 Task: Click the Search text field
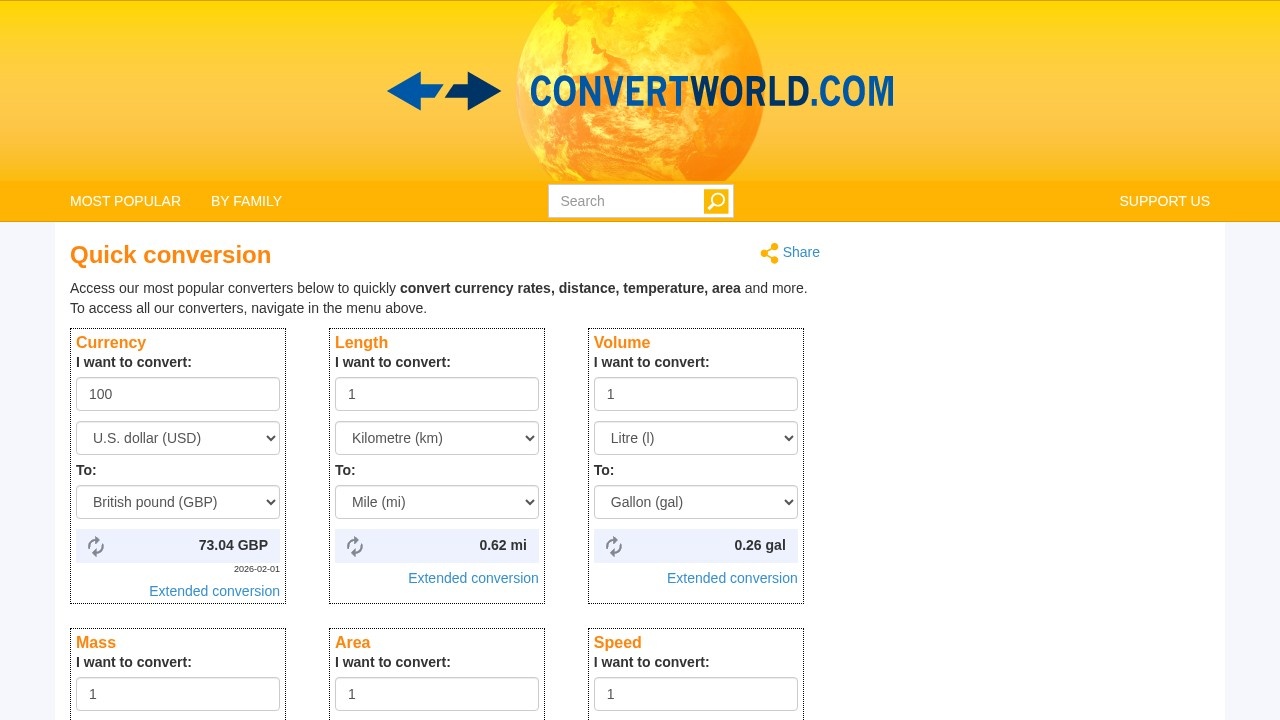(x=626, y=201)
